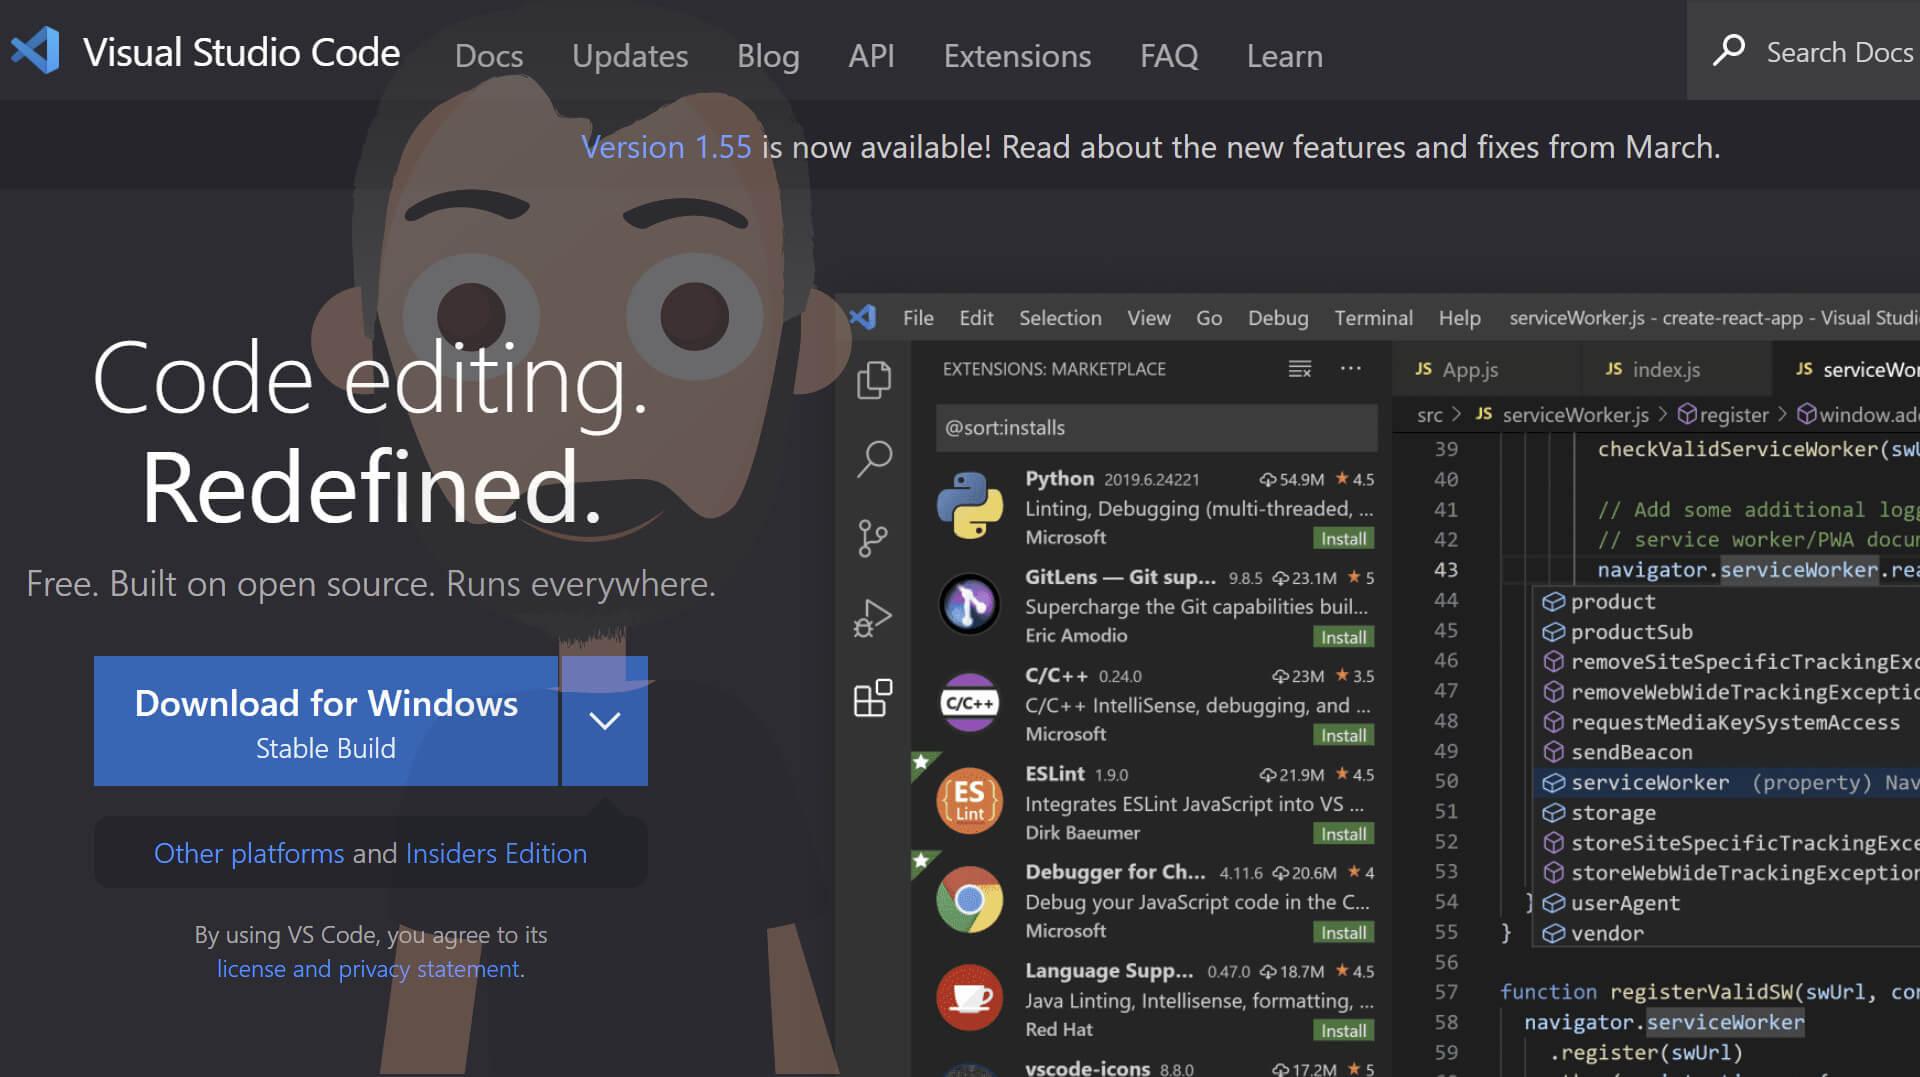Switch to the App.js editor tab

tap(1486, 369)
